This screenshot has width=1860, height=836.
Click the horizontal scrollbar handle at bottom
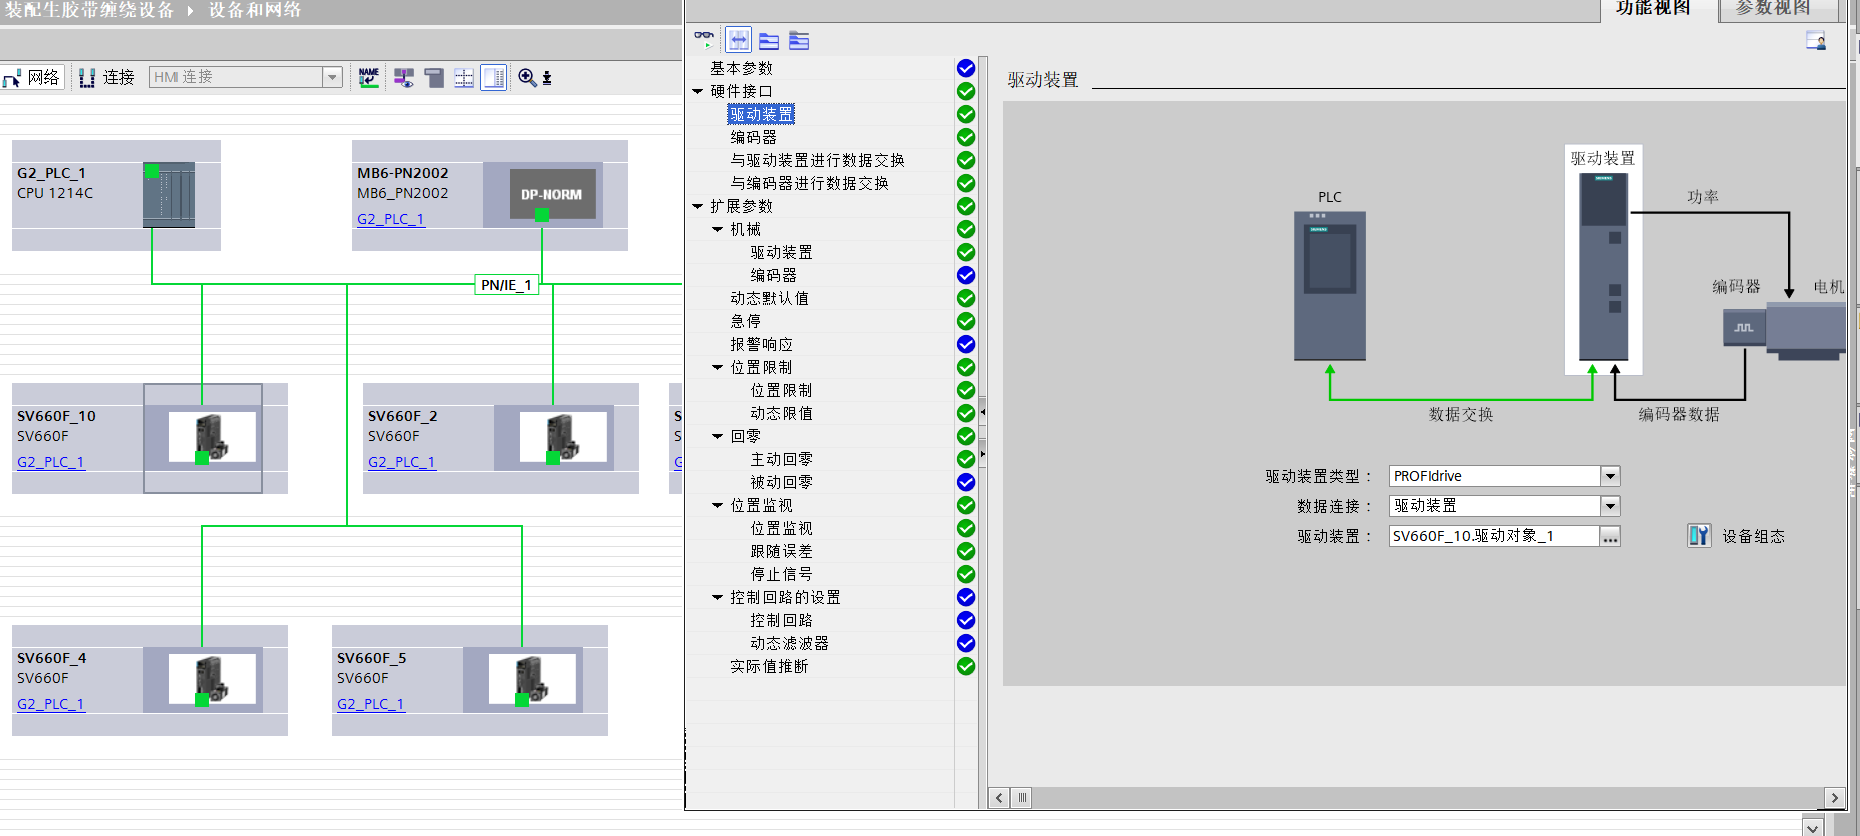1022,798
